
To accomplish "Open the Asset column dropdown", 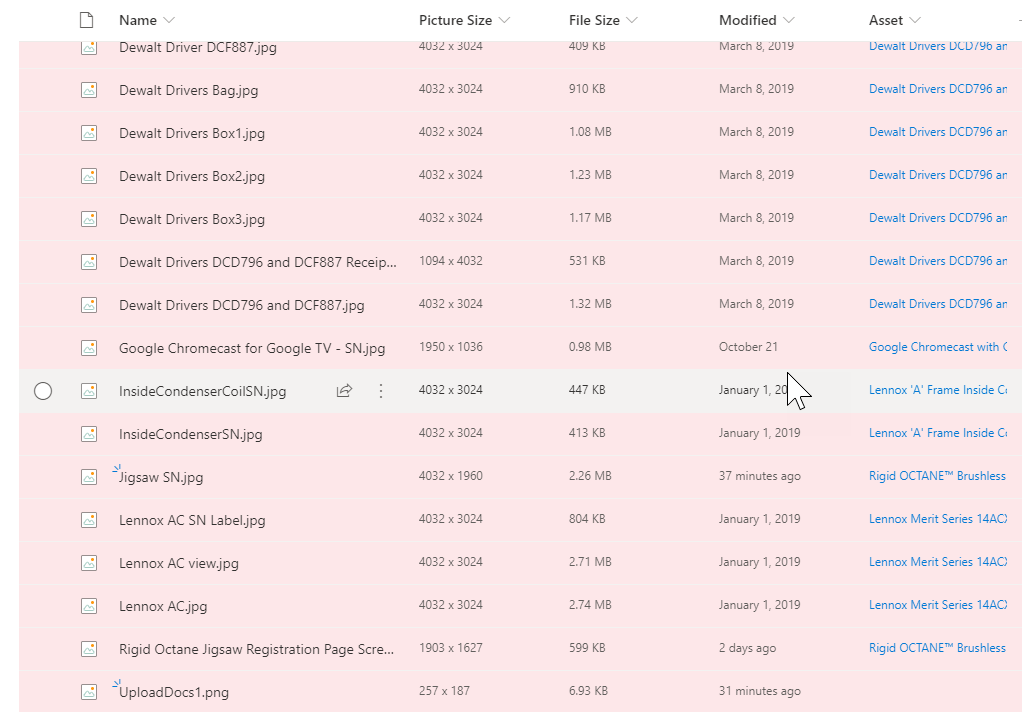I will (x=914, y=20).
